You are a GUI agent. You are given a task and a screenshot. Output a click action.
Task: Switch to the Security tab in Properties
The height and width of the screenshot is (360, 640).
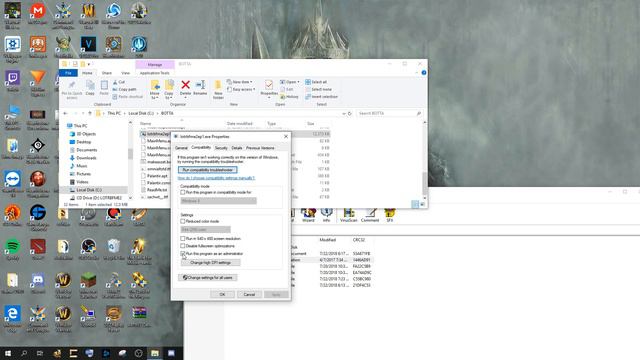[221, 148]
